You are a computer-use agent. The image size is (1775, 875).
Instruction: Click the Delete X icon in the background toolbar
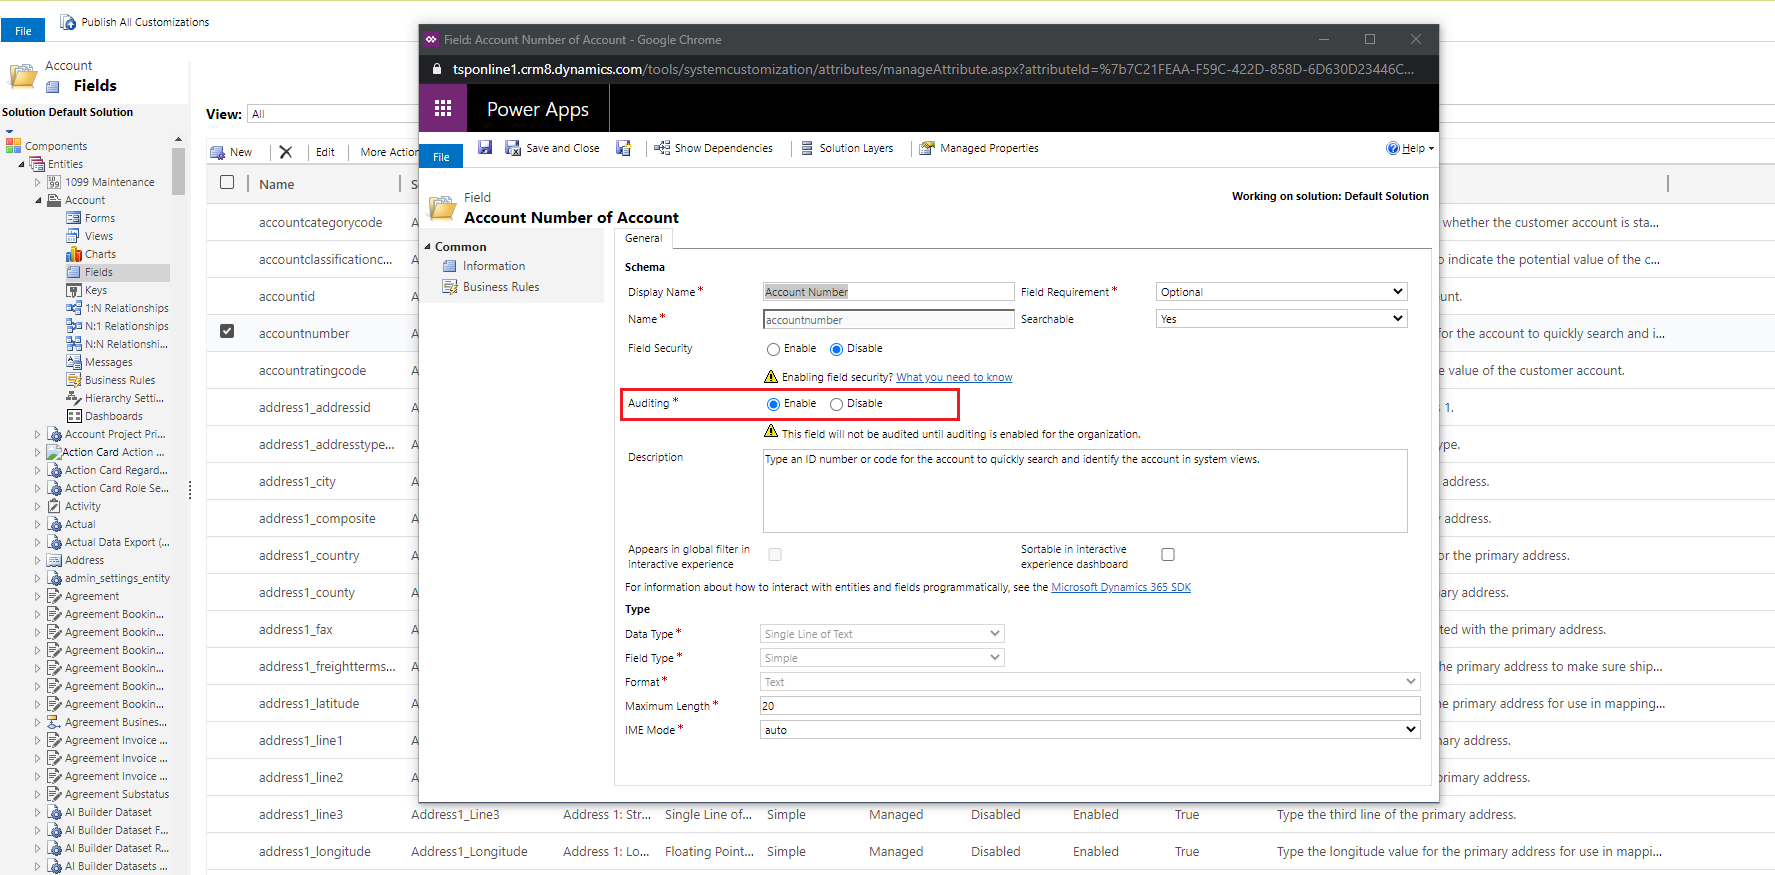click(286, 152)
